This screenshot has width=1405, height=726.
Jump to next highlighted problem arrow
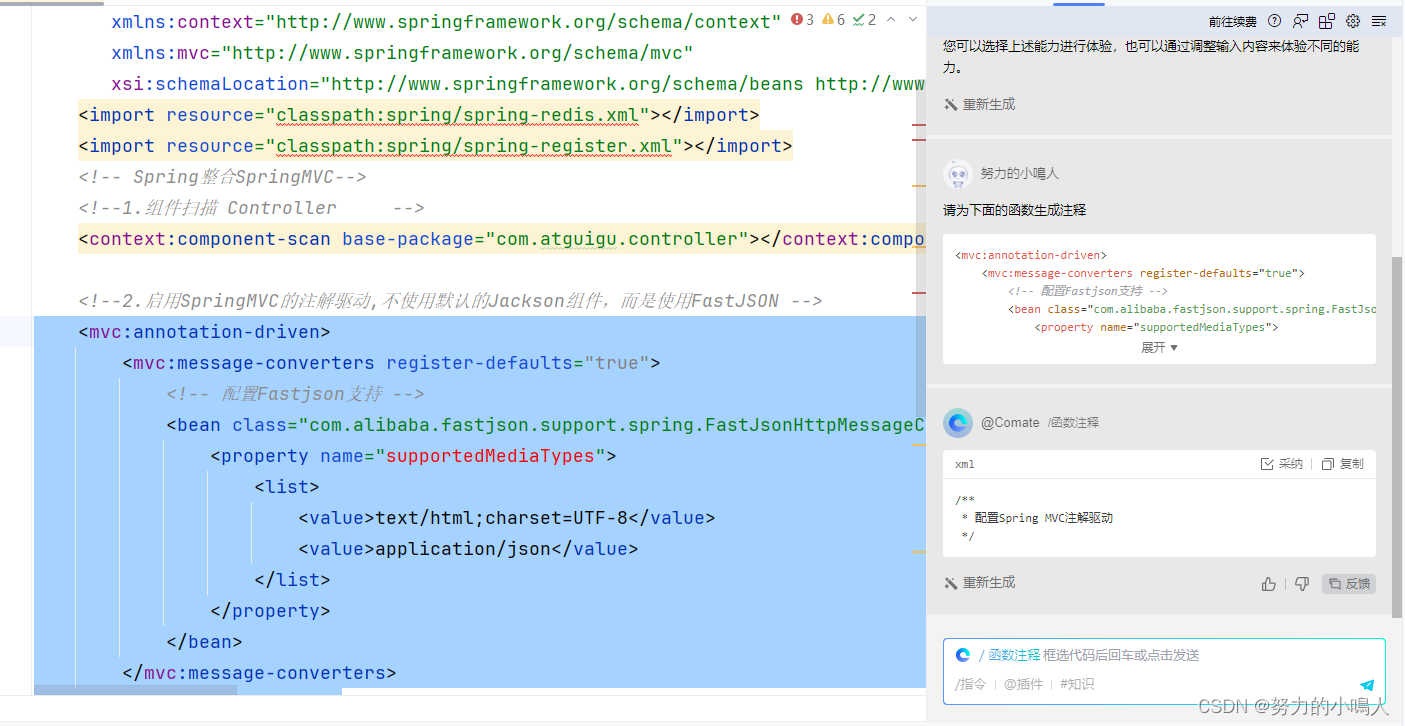[913, 20]
